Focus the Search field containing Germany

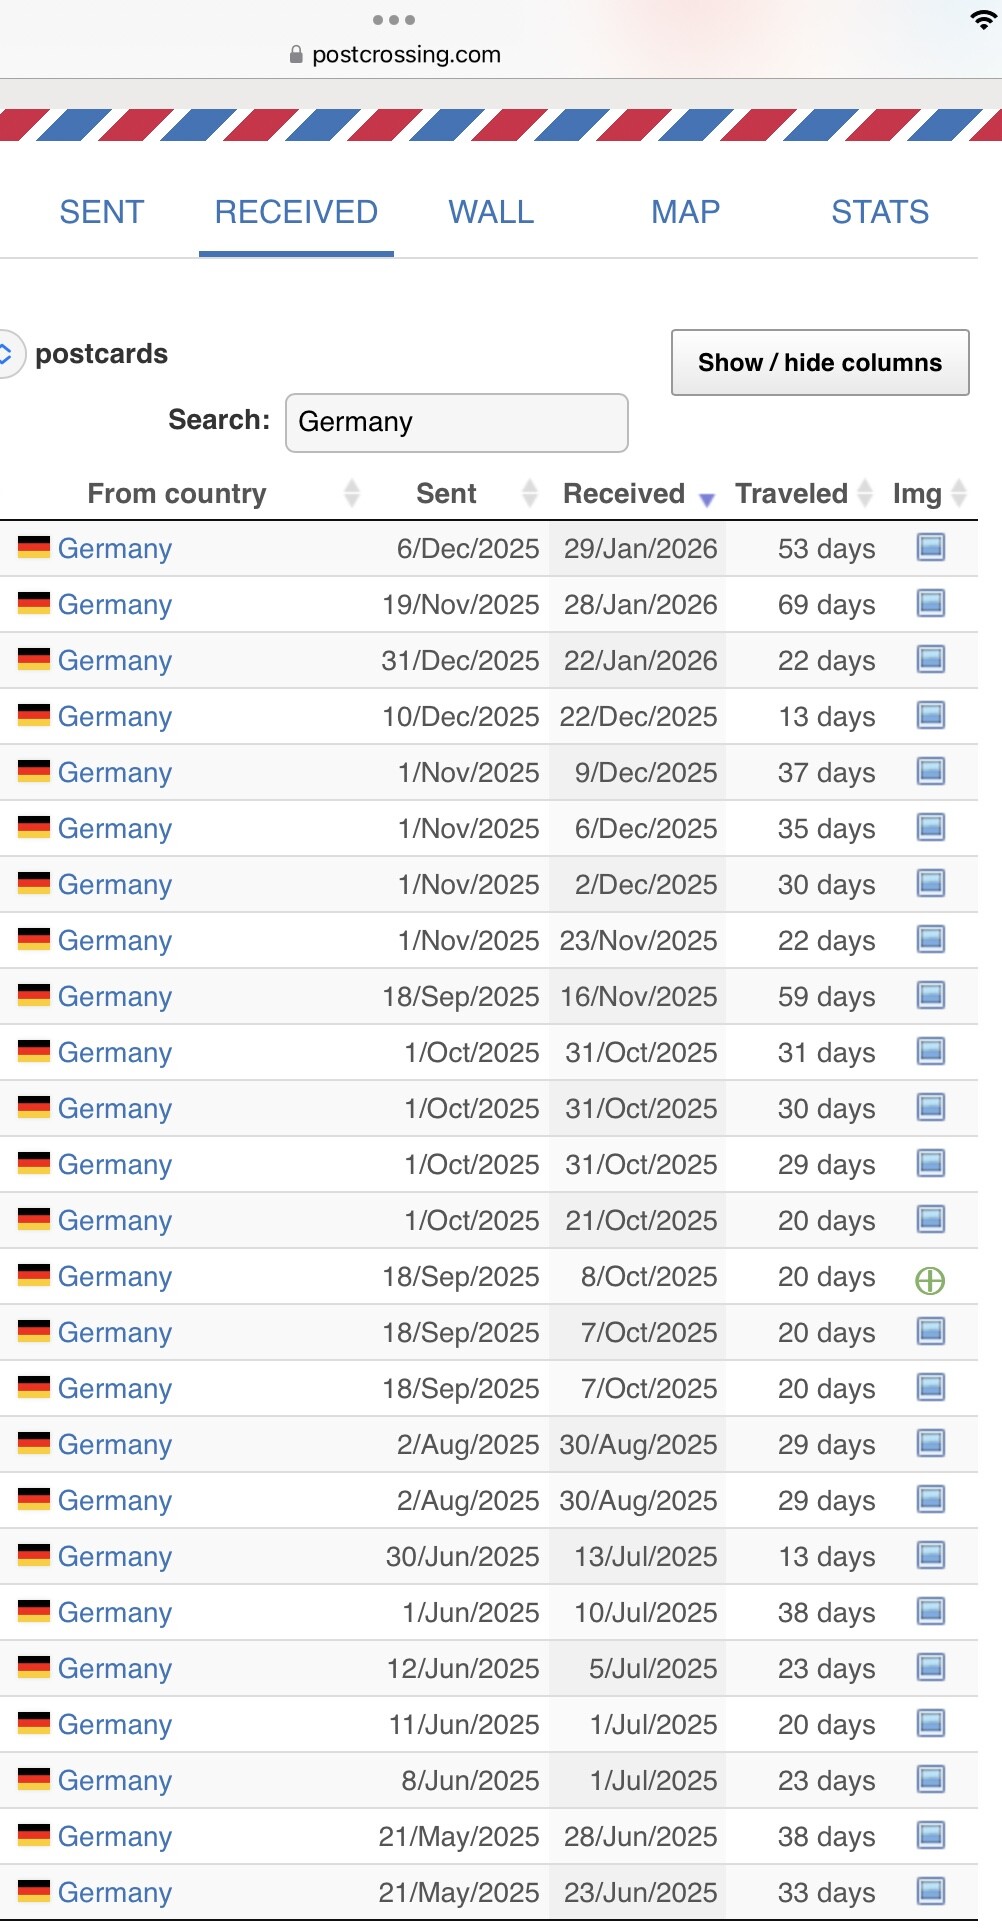tap(456, 422)
